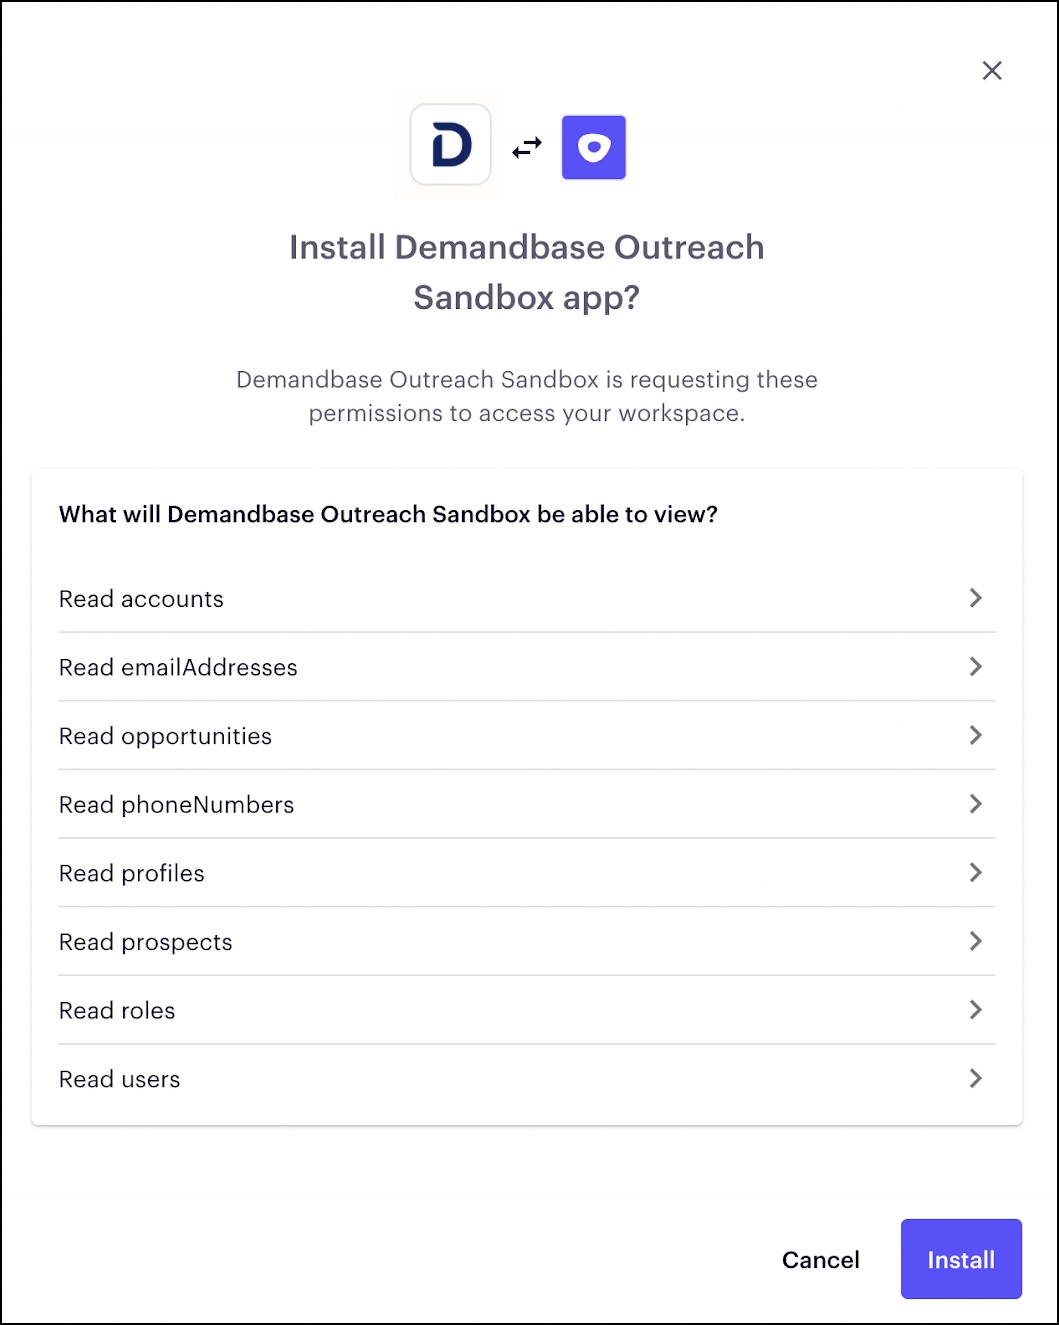Click the Demandbase D logo icon
Viewport: 1059px width, 1325px height.
point(451,146)
